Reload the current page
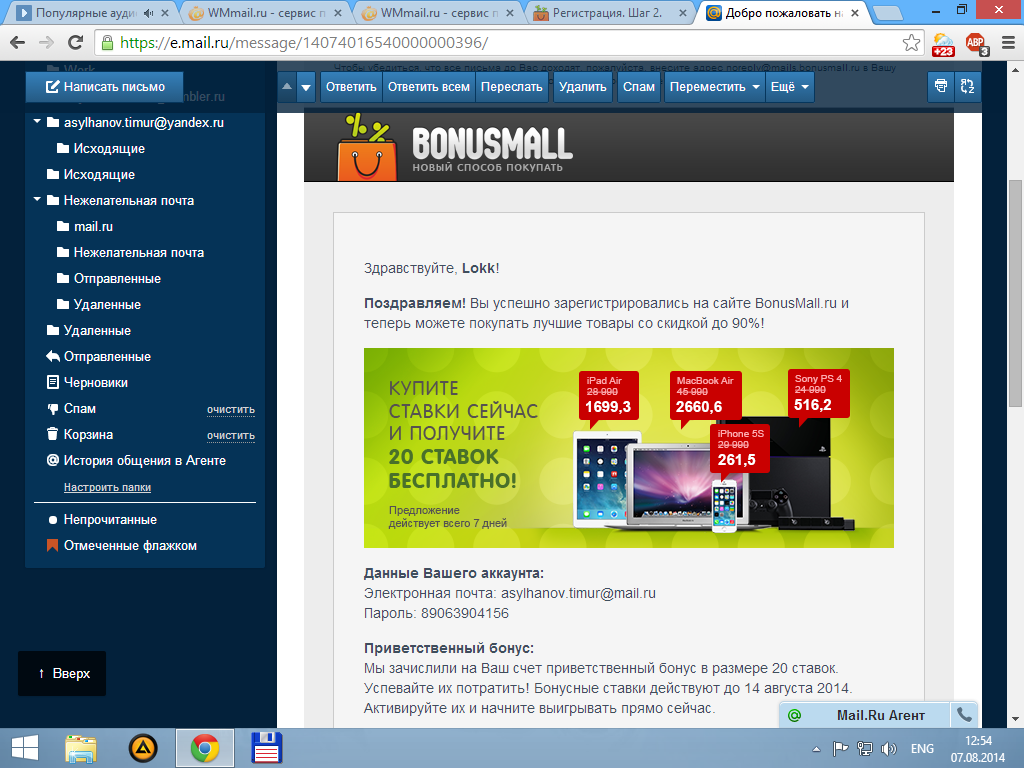Viewport: 1024px width, 768px height. click(x=76, y=43)
